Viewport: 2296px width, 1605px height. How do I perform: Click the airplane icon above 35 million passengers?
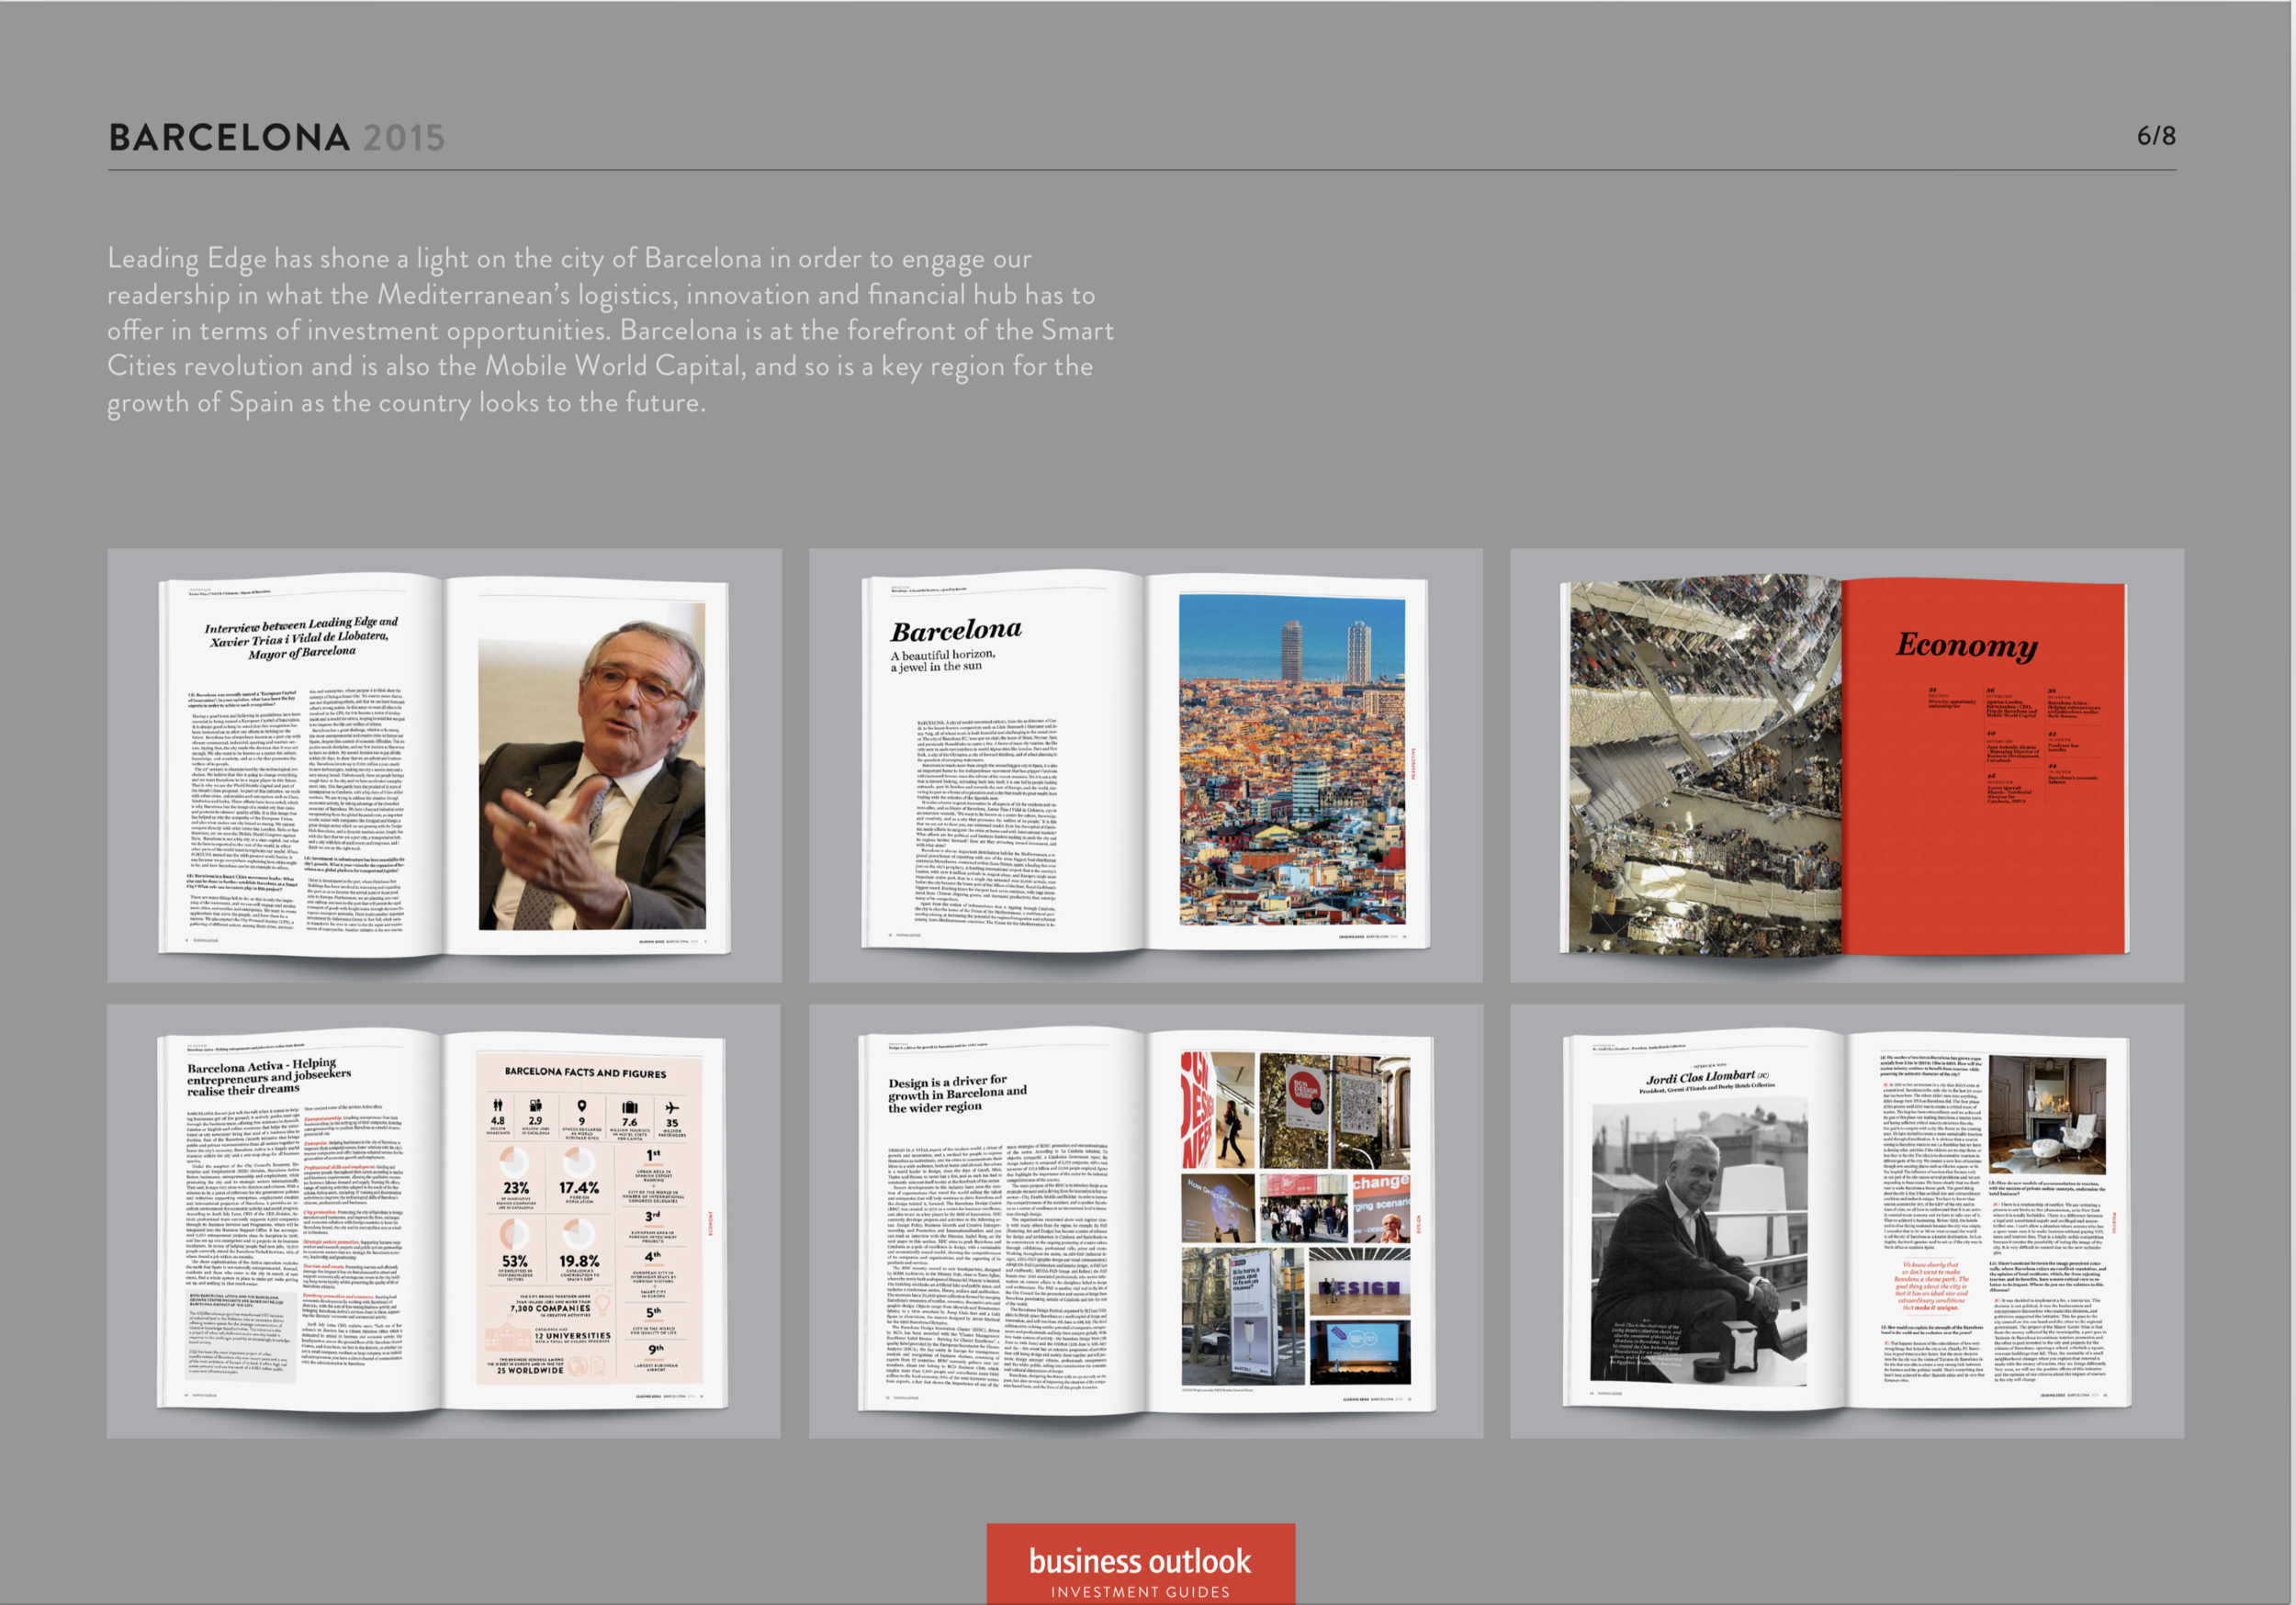(672, 1108)
